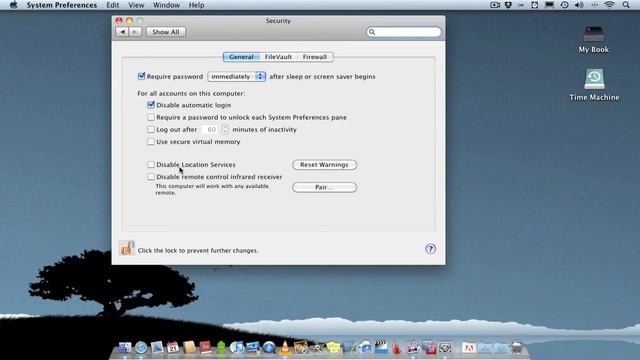The width and height of the screenshot is (640, 360).
Task: Open the Adobe icon in Dock
Action: [469, 347]
